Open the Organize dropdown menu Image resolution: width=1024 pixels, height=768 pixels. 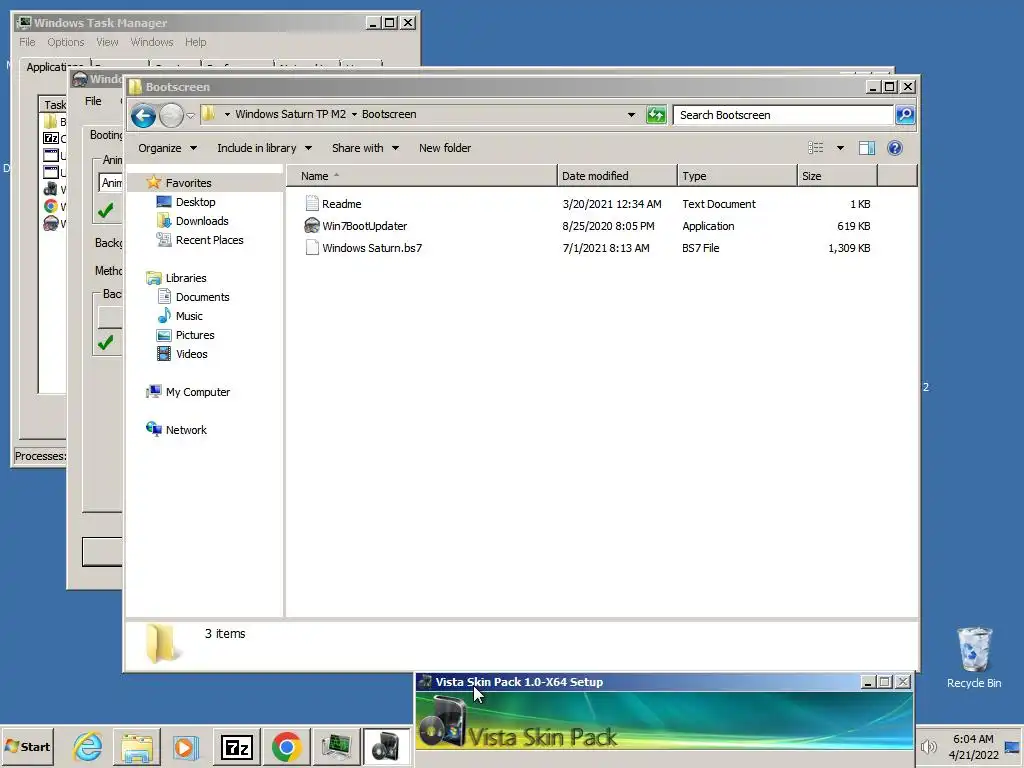coord(167,148)
